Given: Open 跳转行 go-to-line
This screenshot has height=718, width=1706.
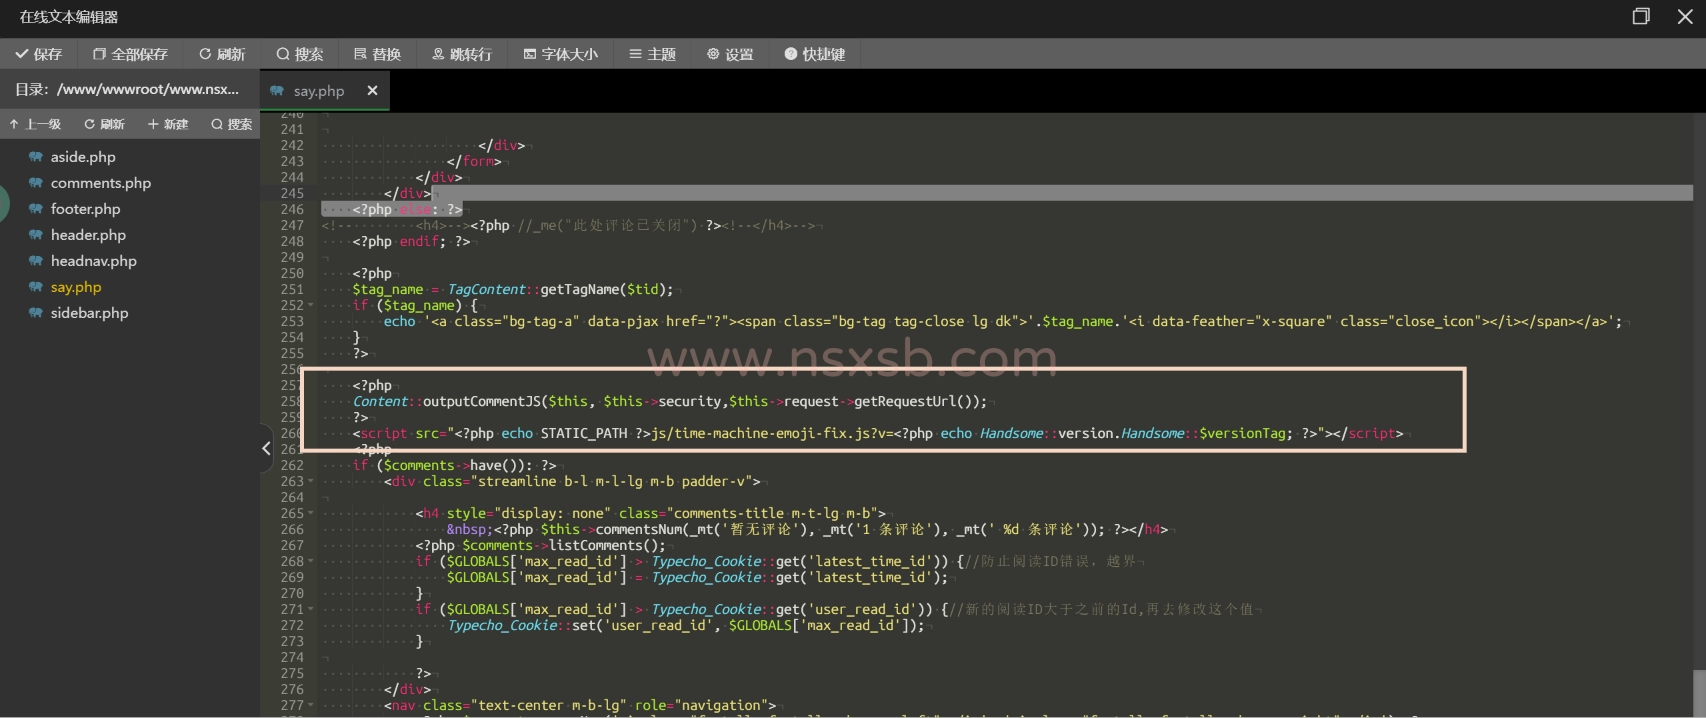Looking at the screenshot, I should pyautogui.click(x=462, y=54).
